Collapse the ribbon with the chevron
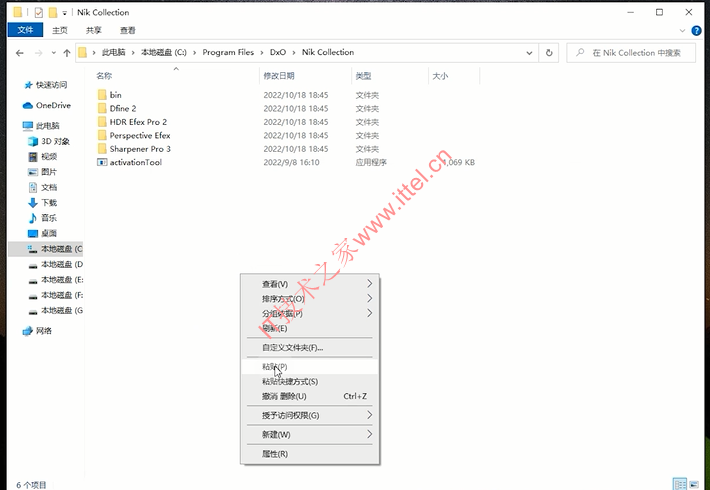Image resolution: width=710 pixels, height=490 pixels. coord(682,31)
